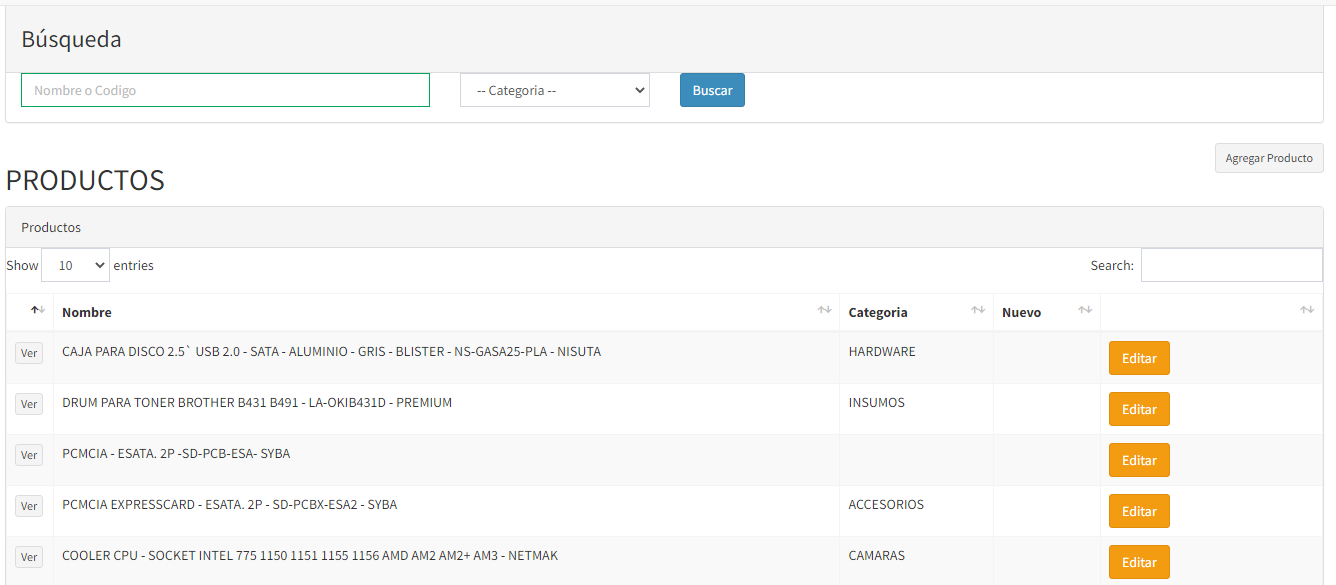Viewport: 1336px width, 585px height.
Task: Click the table Search input box
Action: click(x=1231, y=265)
